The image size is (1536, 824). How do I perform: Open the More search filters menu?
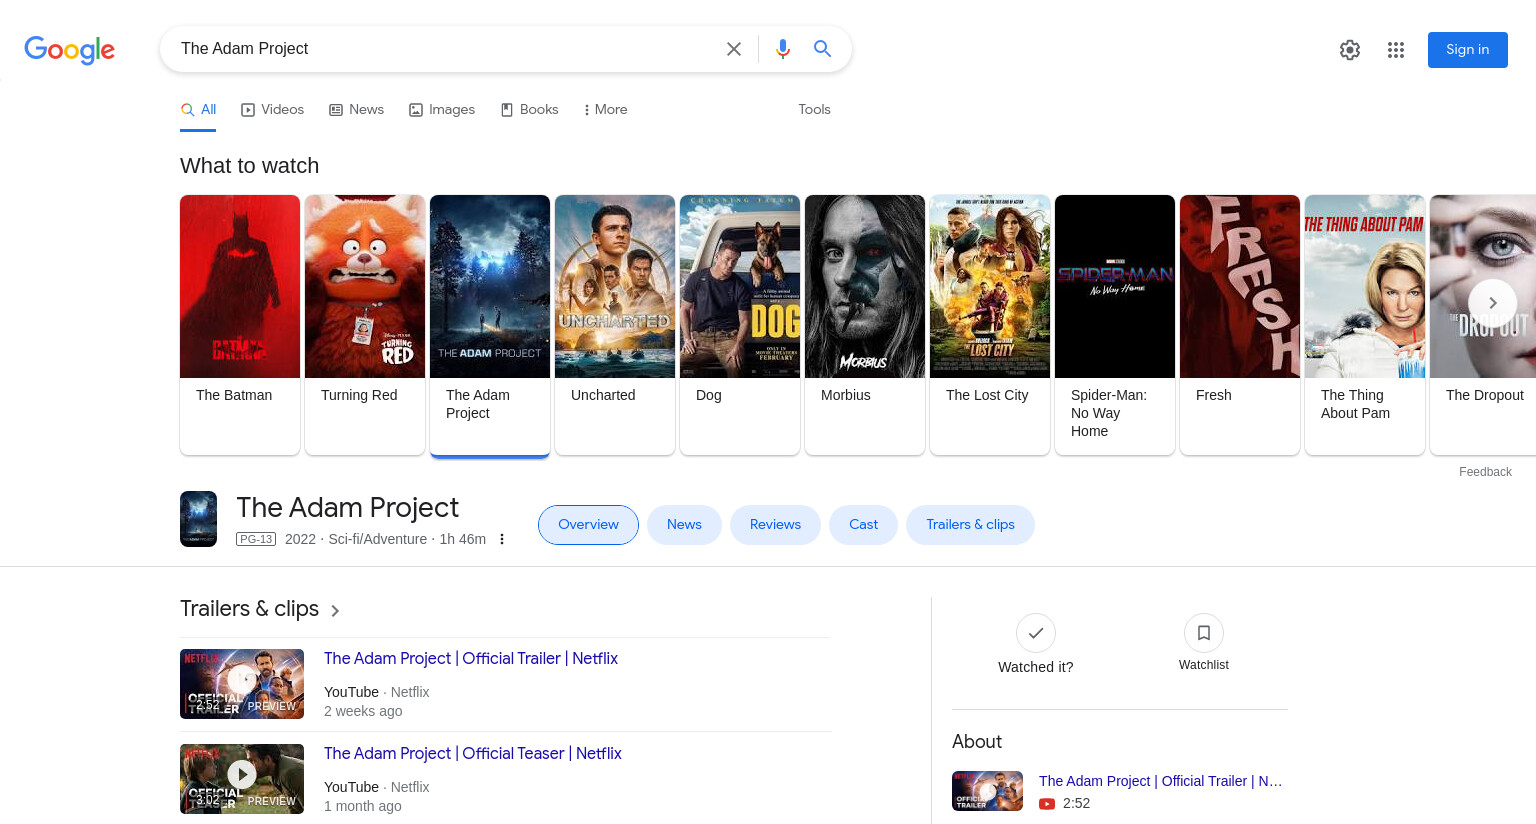pos(605,110)
